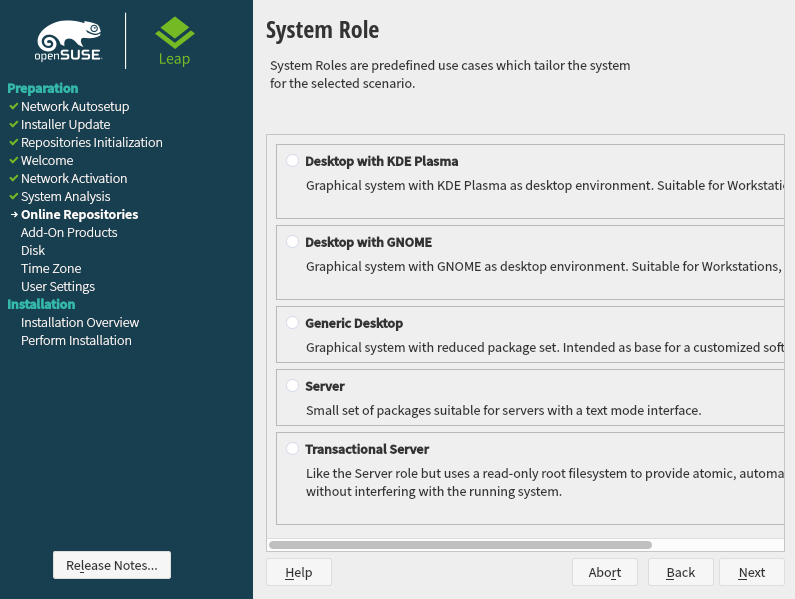795x599 pixels.
Task: Click the Installation Overview sidebar entry
Action: tap(80, 322)
